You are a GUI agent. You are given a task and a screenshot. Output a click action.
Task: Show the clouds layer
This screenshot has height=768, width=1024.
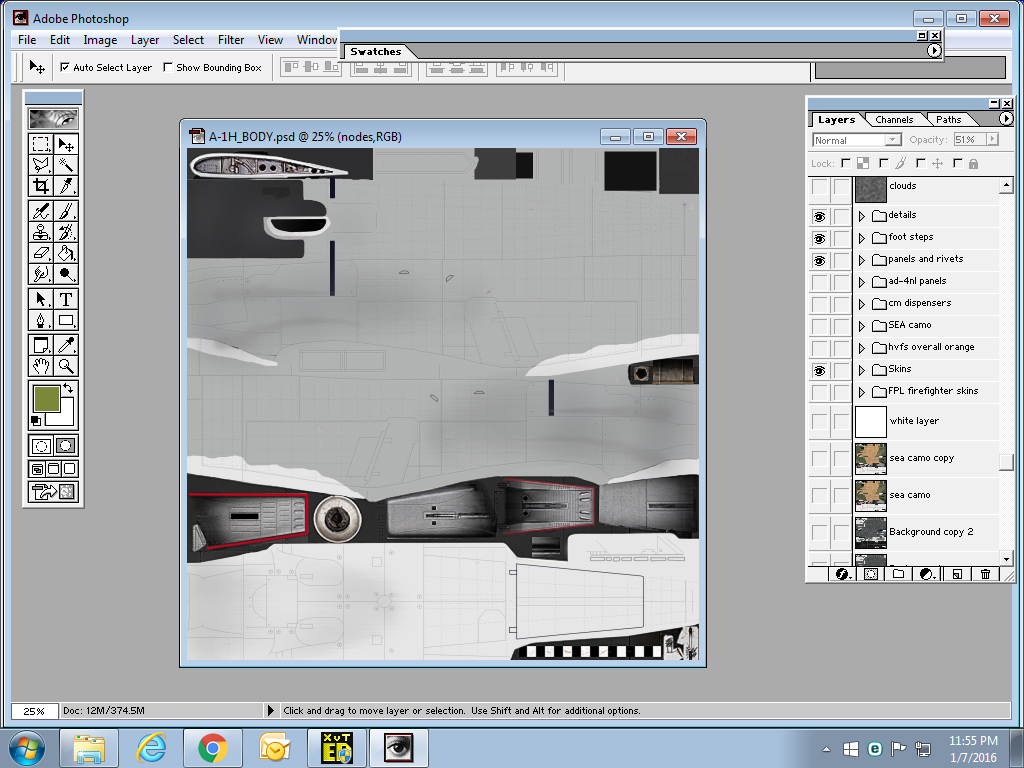click(x=819, y=187)
